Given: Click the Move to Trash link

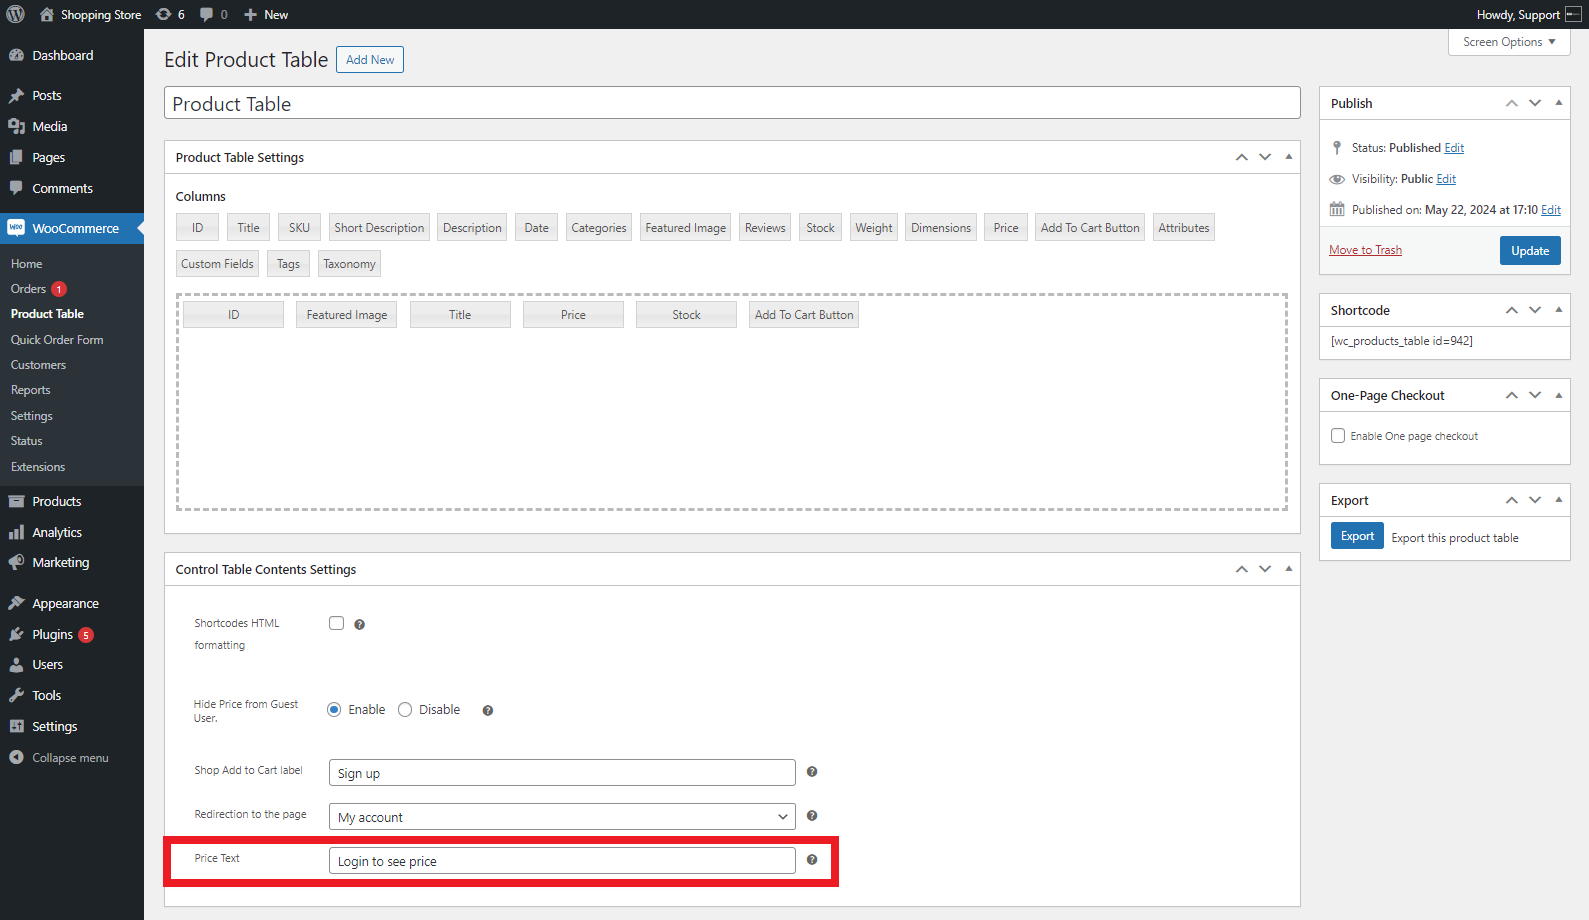Looking at the screenshot, I should [1365, 250].
